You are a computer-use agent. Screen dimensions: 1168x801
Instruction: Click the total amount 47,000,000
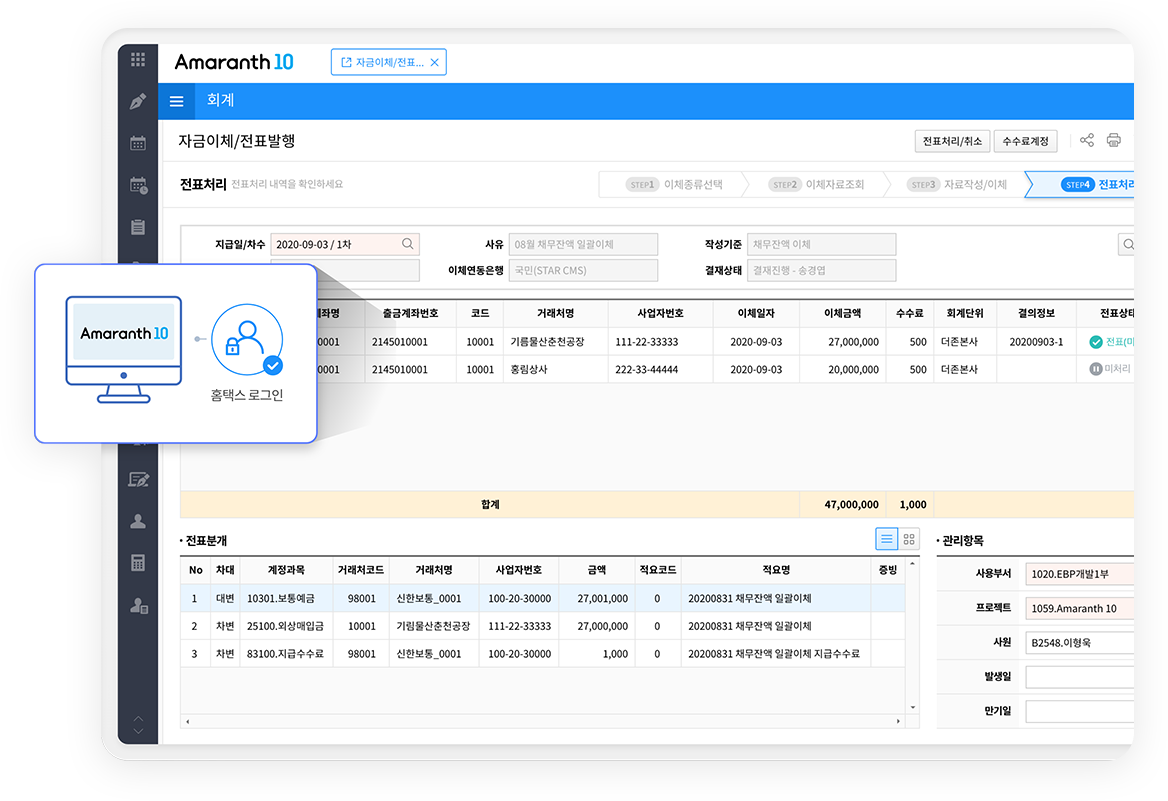[x=851, y=504]
